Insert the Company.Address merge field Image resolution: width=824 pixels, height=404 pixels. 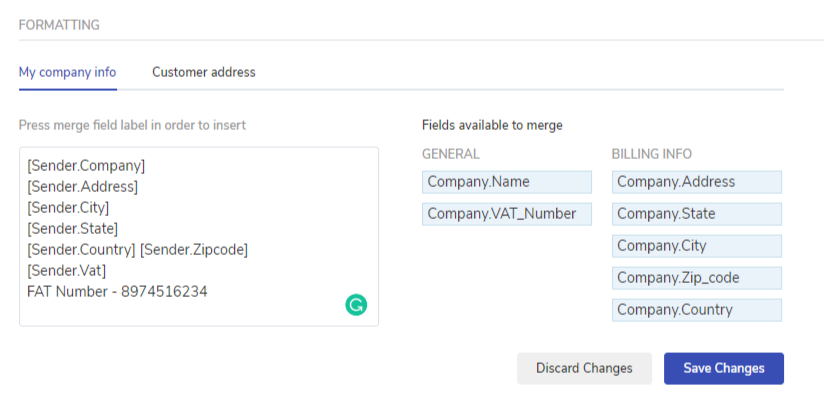(696, 182)
